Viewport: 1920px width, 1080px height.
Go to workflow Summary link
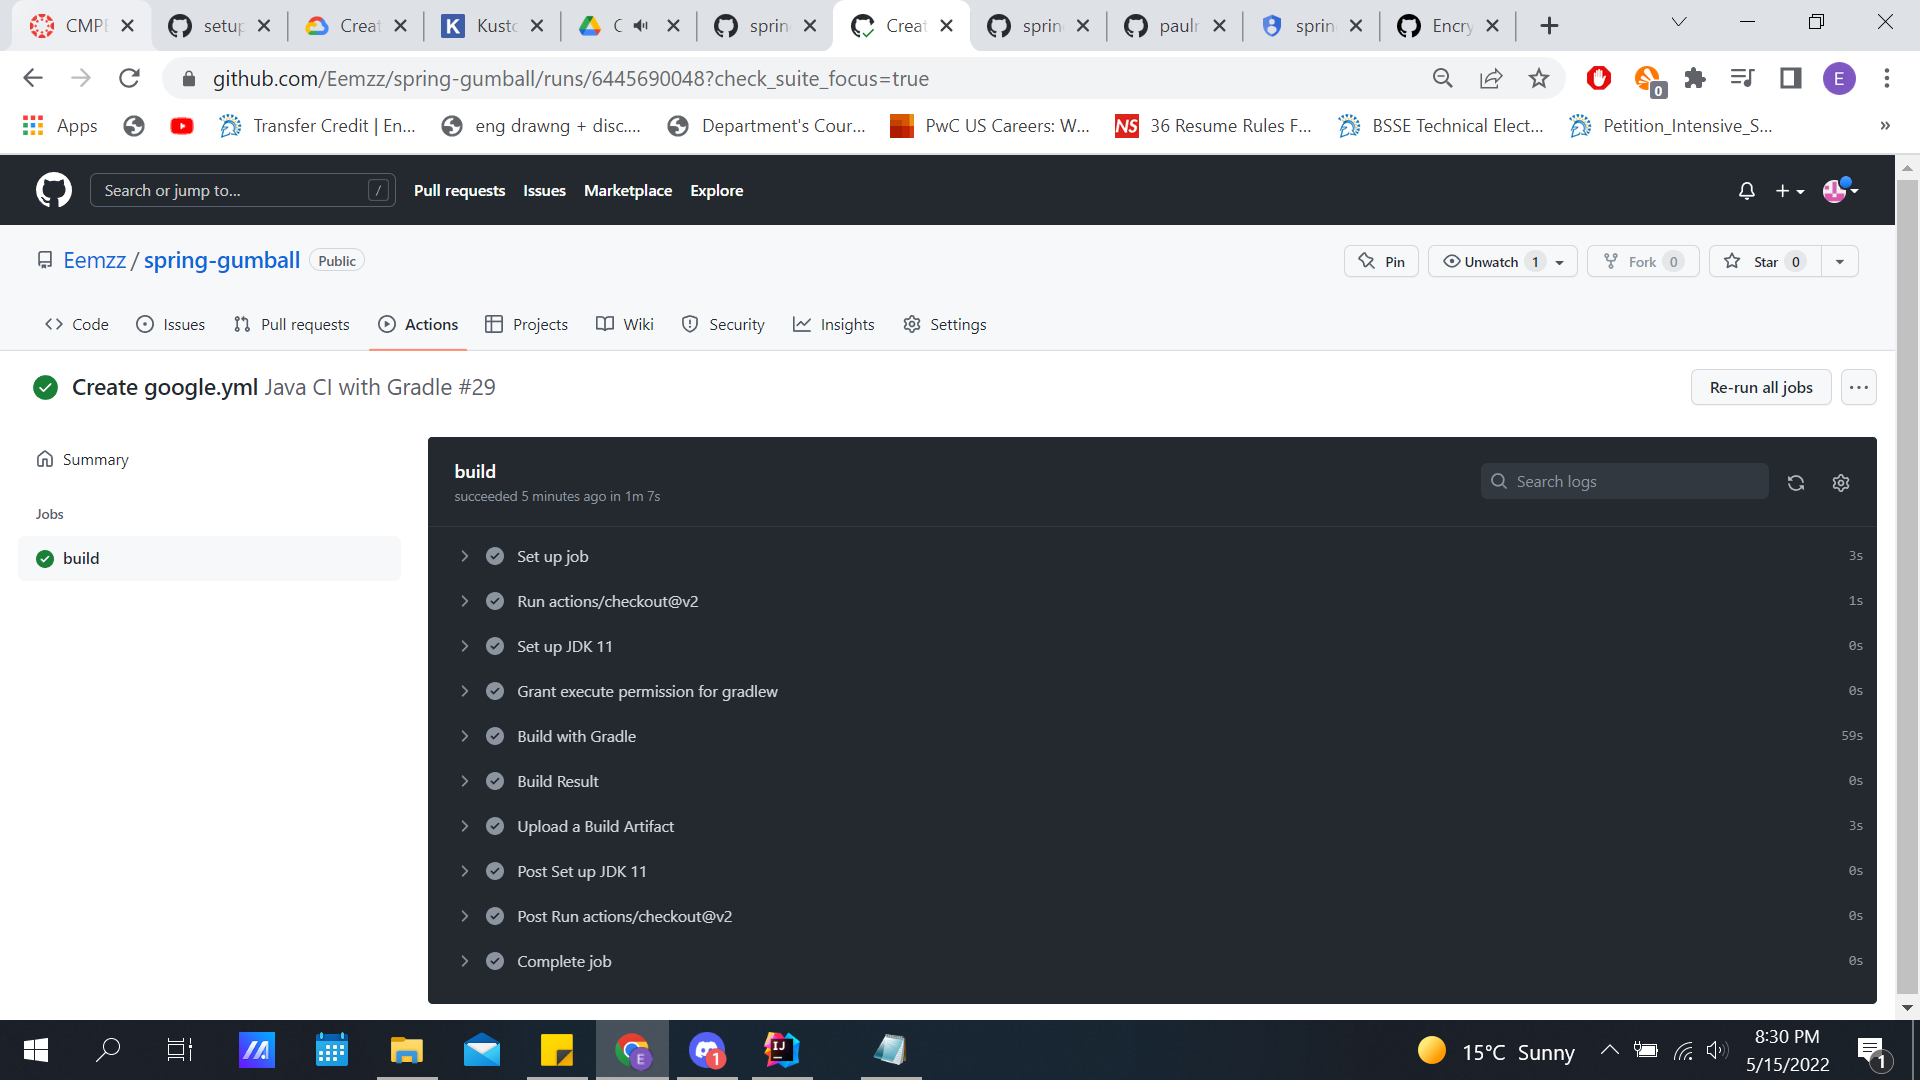(95, 459)
